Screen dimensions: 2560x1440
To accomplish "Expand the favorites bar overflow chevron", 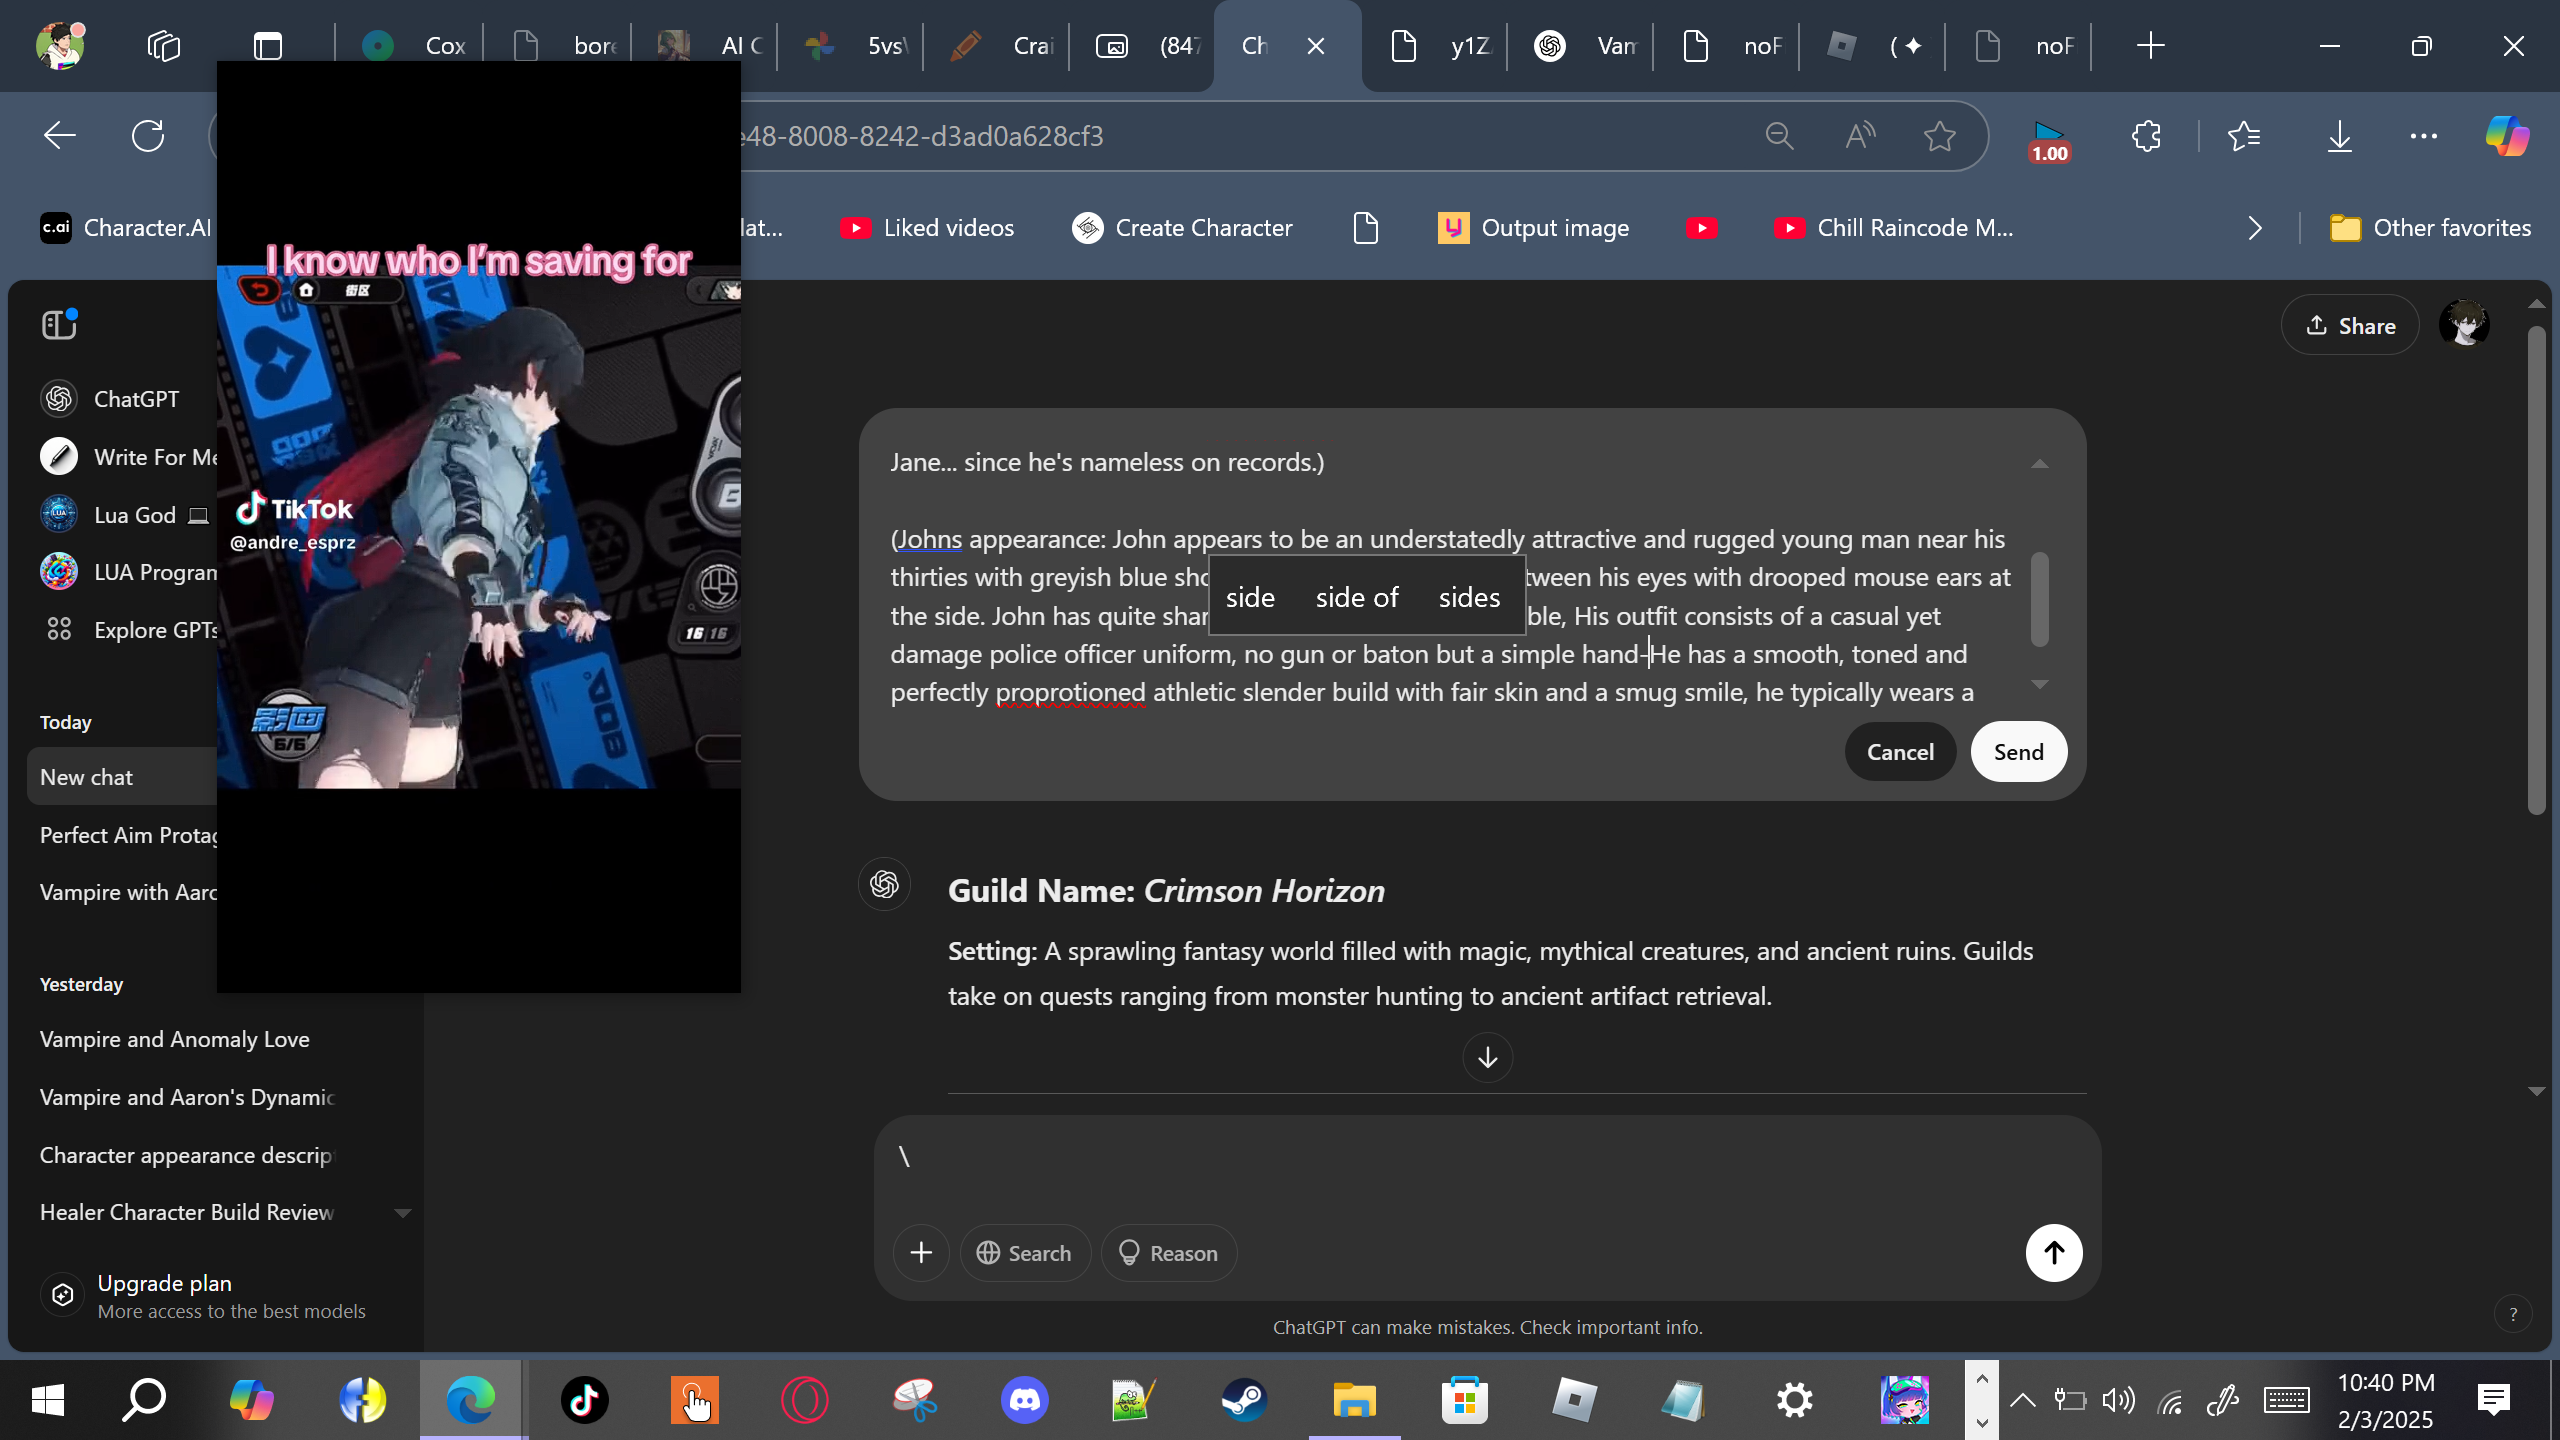I will [2254, 228].
